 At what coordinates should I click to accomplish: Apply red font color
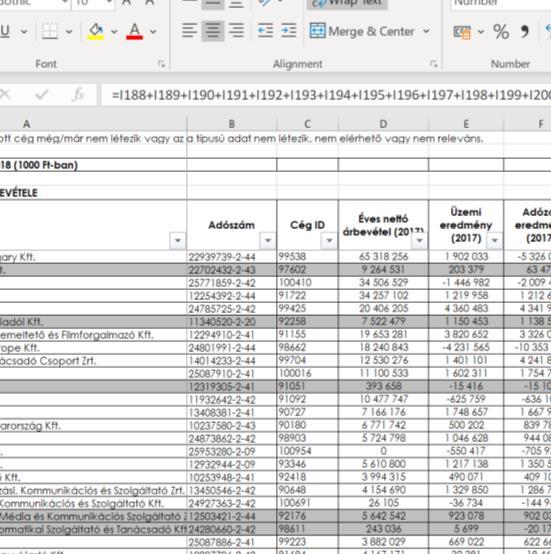coord(134,31)
